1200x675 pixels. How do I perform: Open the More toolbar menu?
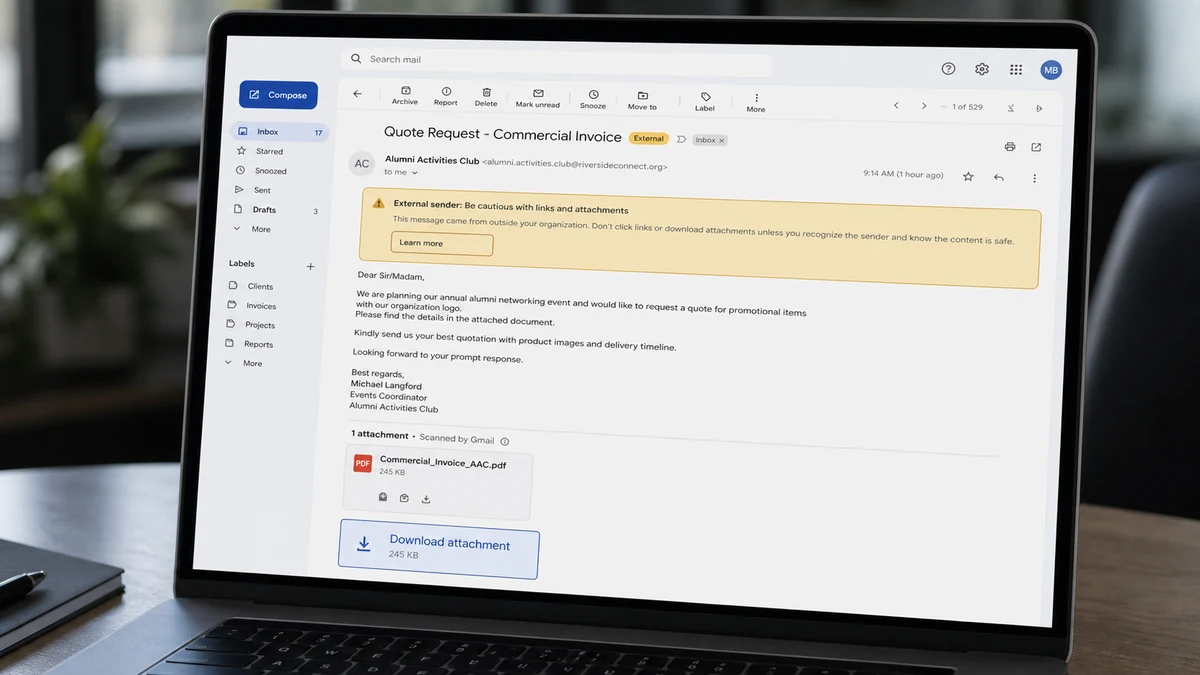tap(756, 102)
